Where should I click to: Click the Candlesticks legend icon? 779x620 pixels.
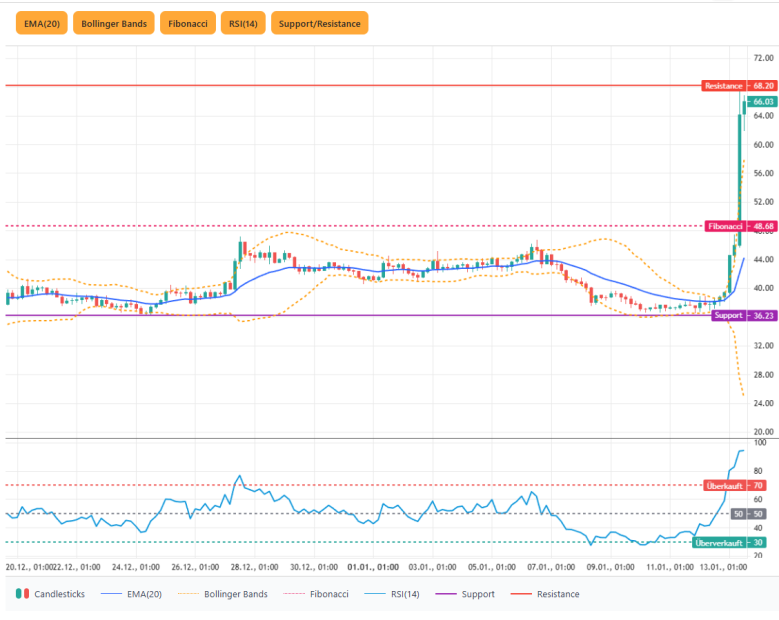point(20,594)
